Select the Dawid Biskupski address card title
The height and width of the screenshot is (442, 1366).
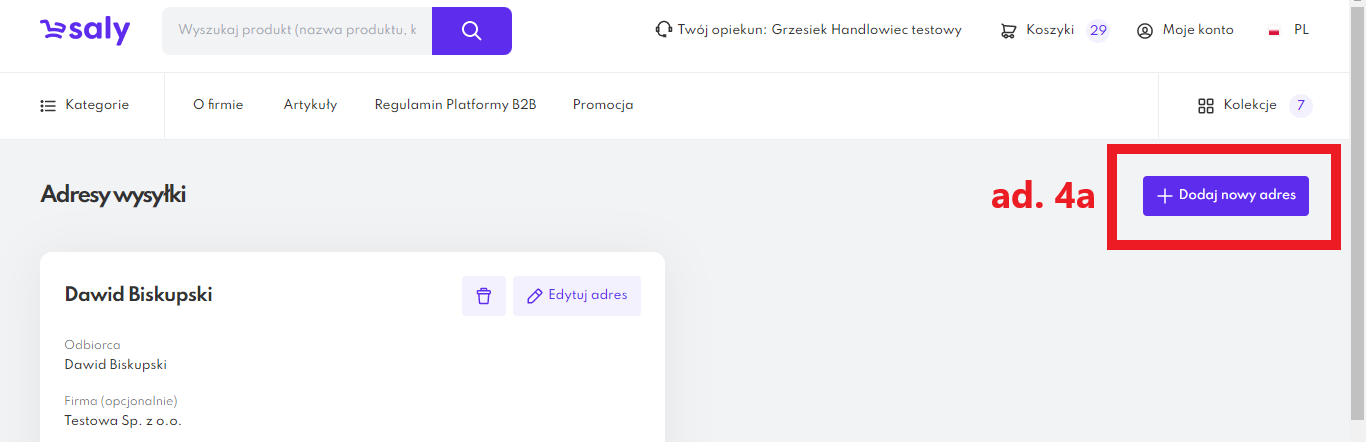138,294
